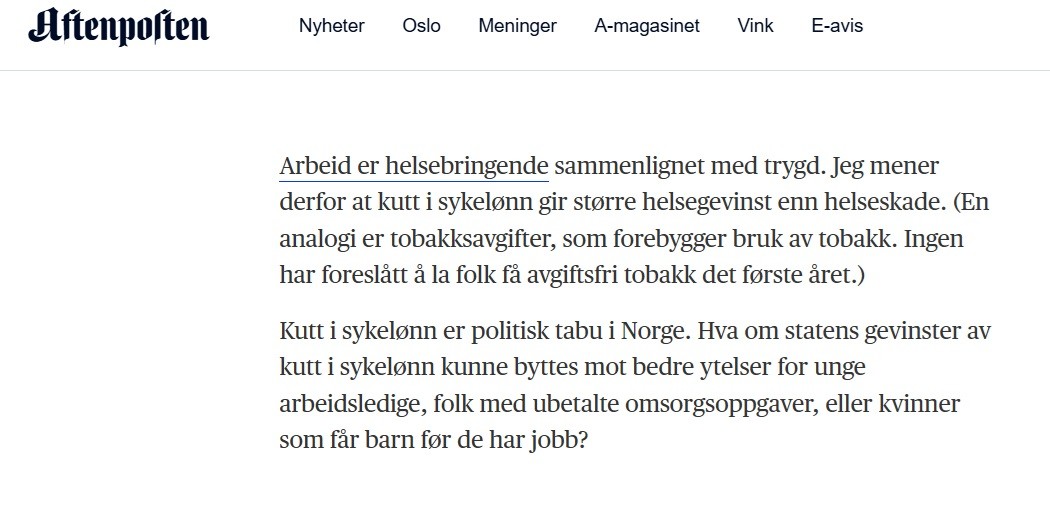Click the word 'arbeidsledige' in the article

[x=353, y=405]
